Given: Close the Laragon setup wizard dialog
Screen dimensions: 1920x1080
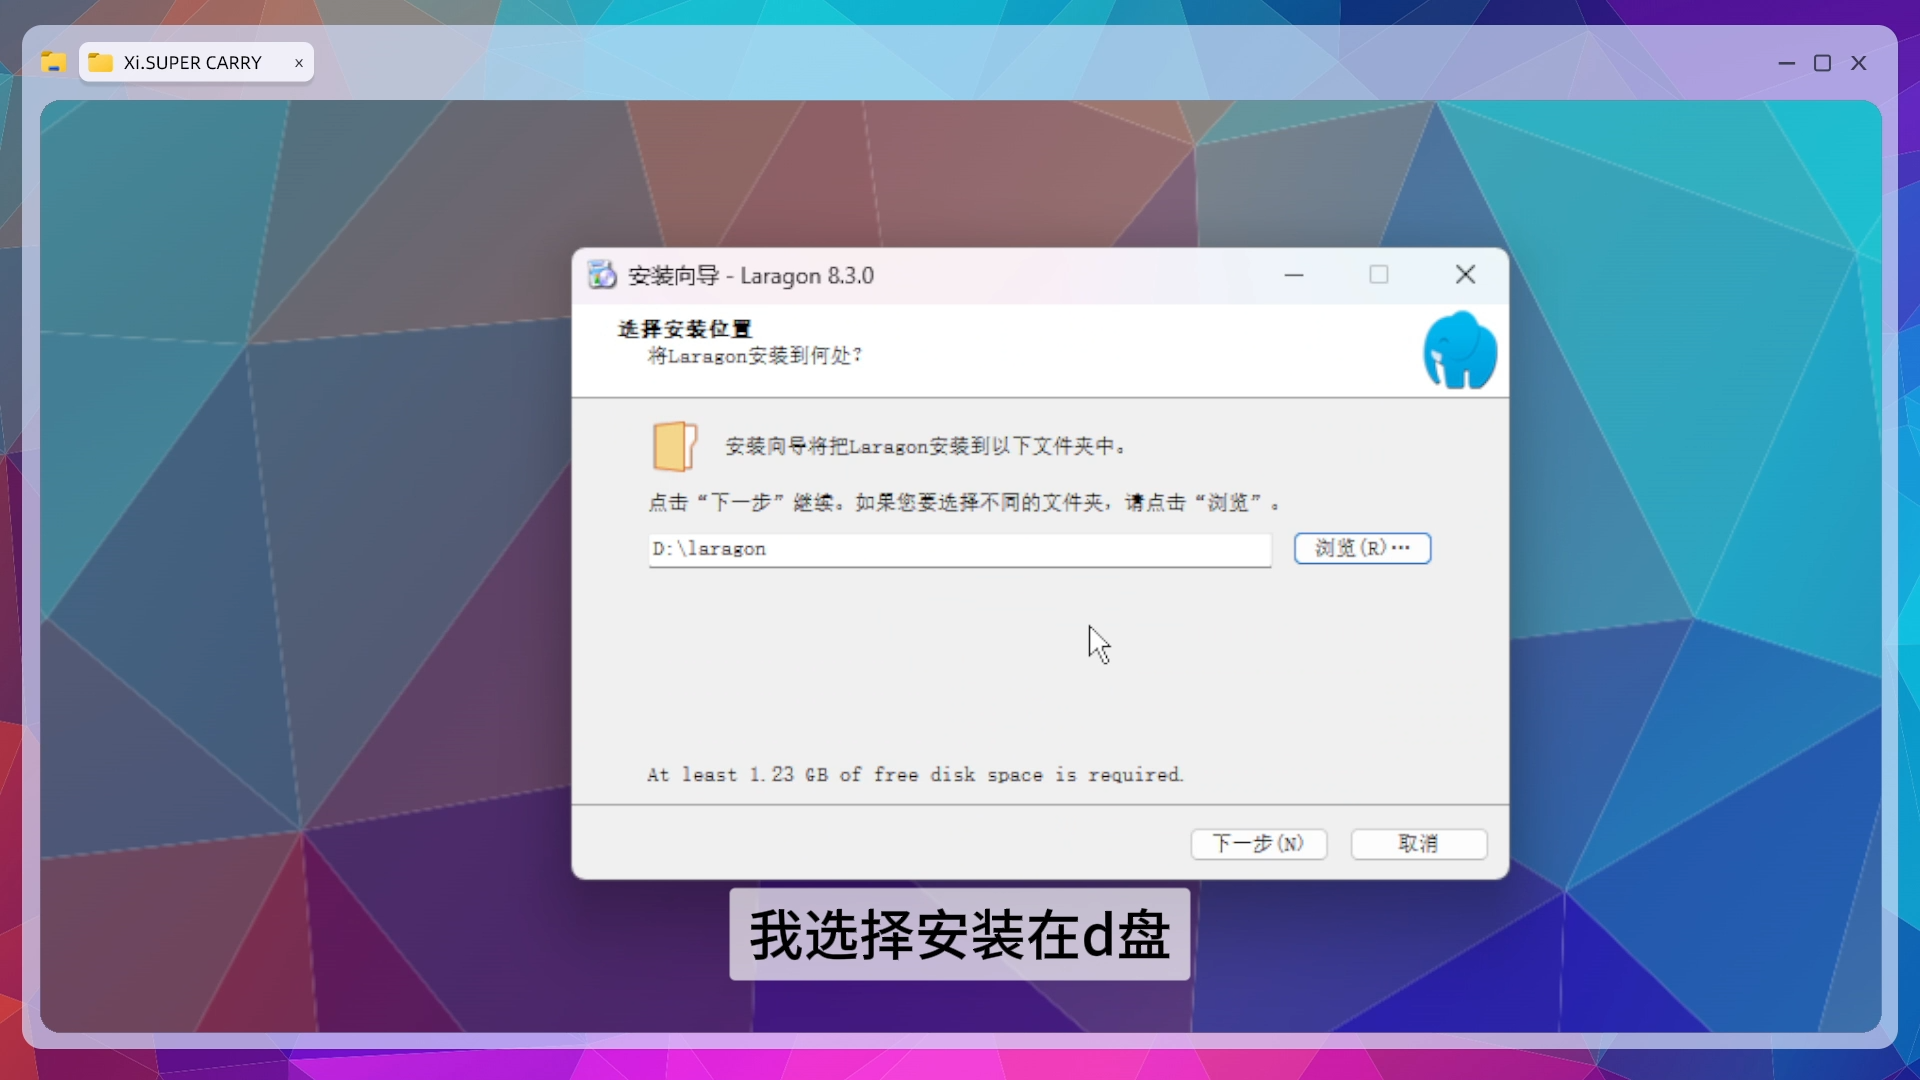Looking at the screenshot, I should [1465, 275].
